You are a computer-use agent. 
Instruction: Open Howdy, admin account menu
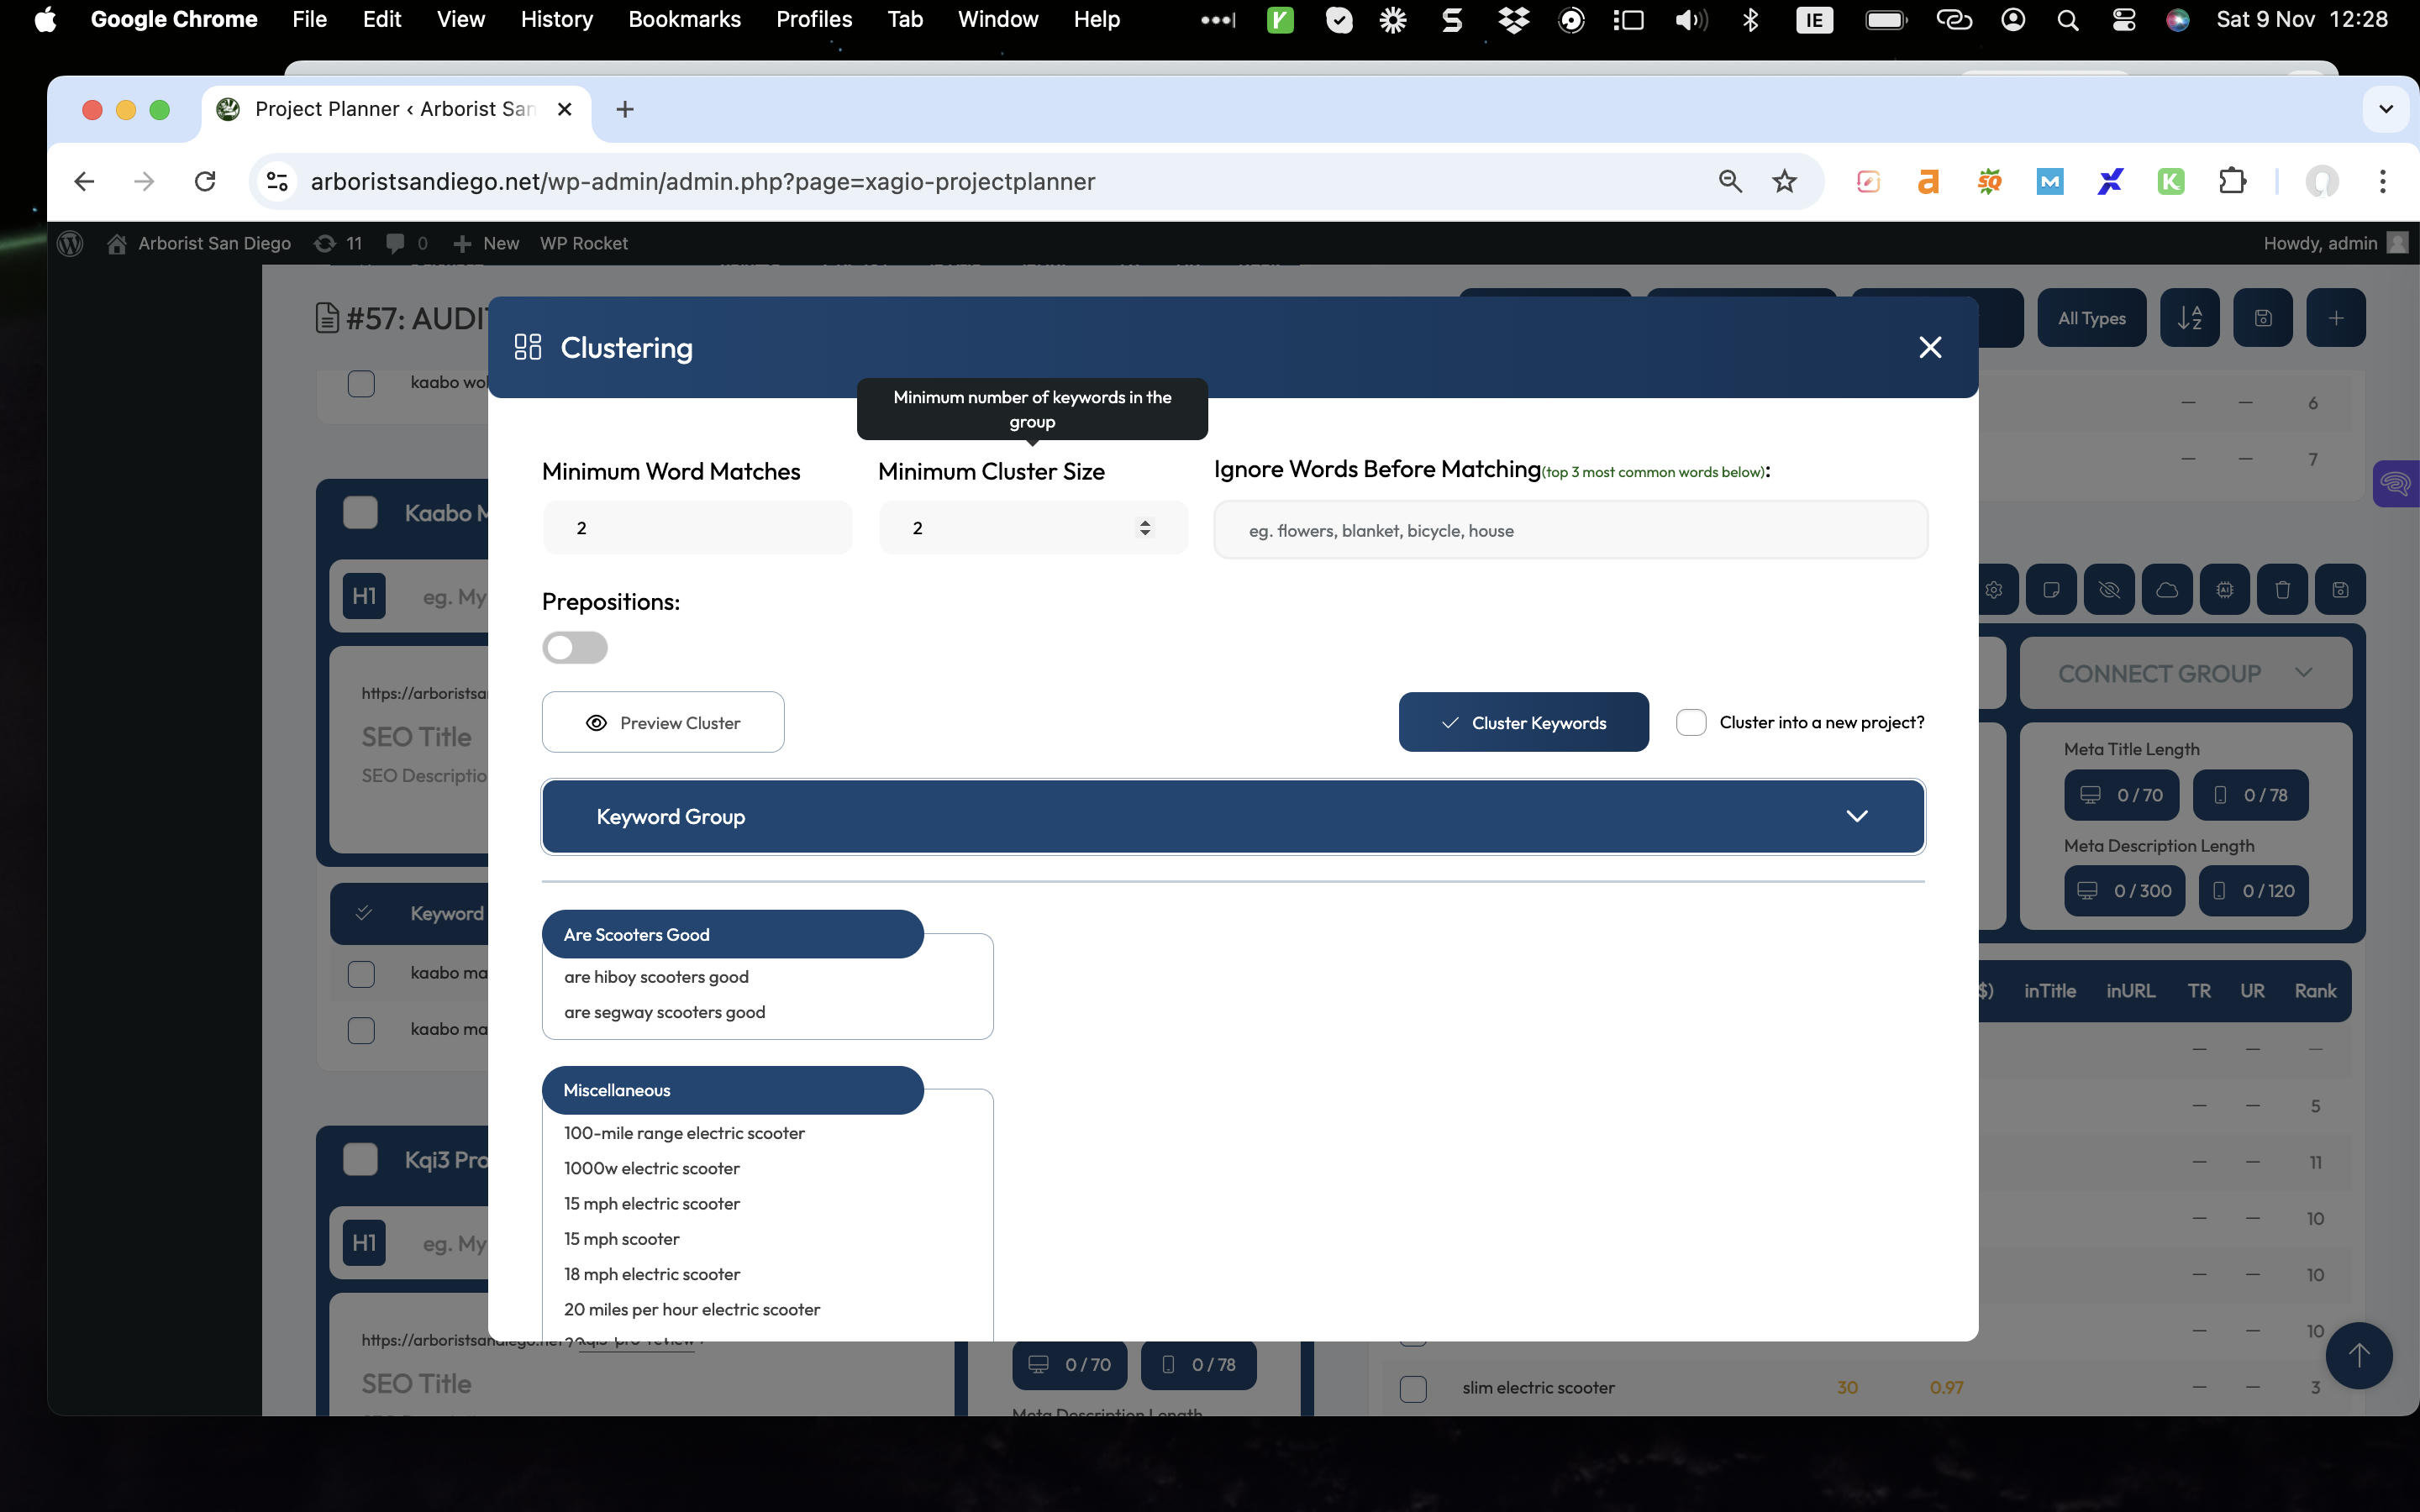(x=2335, y=243)
